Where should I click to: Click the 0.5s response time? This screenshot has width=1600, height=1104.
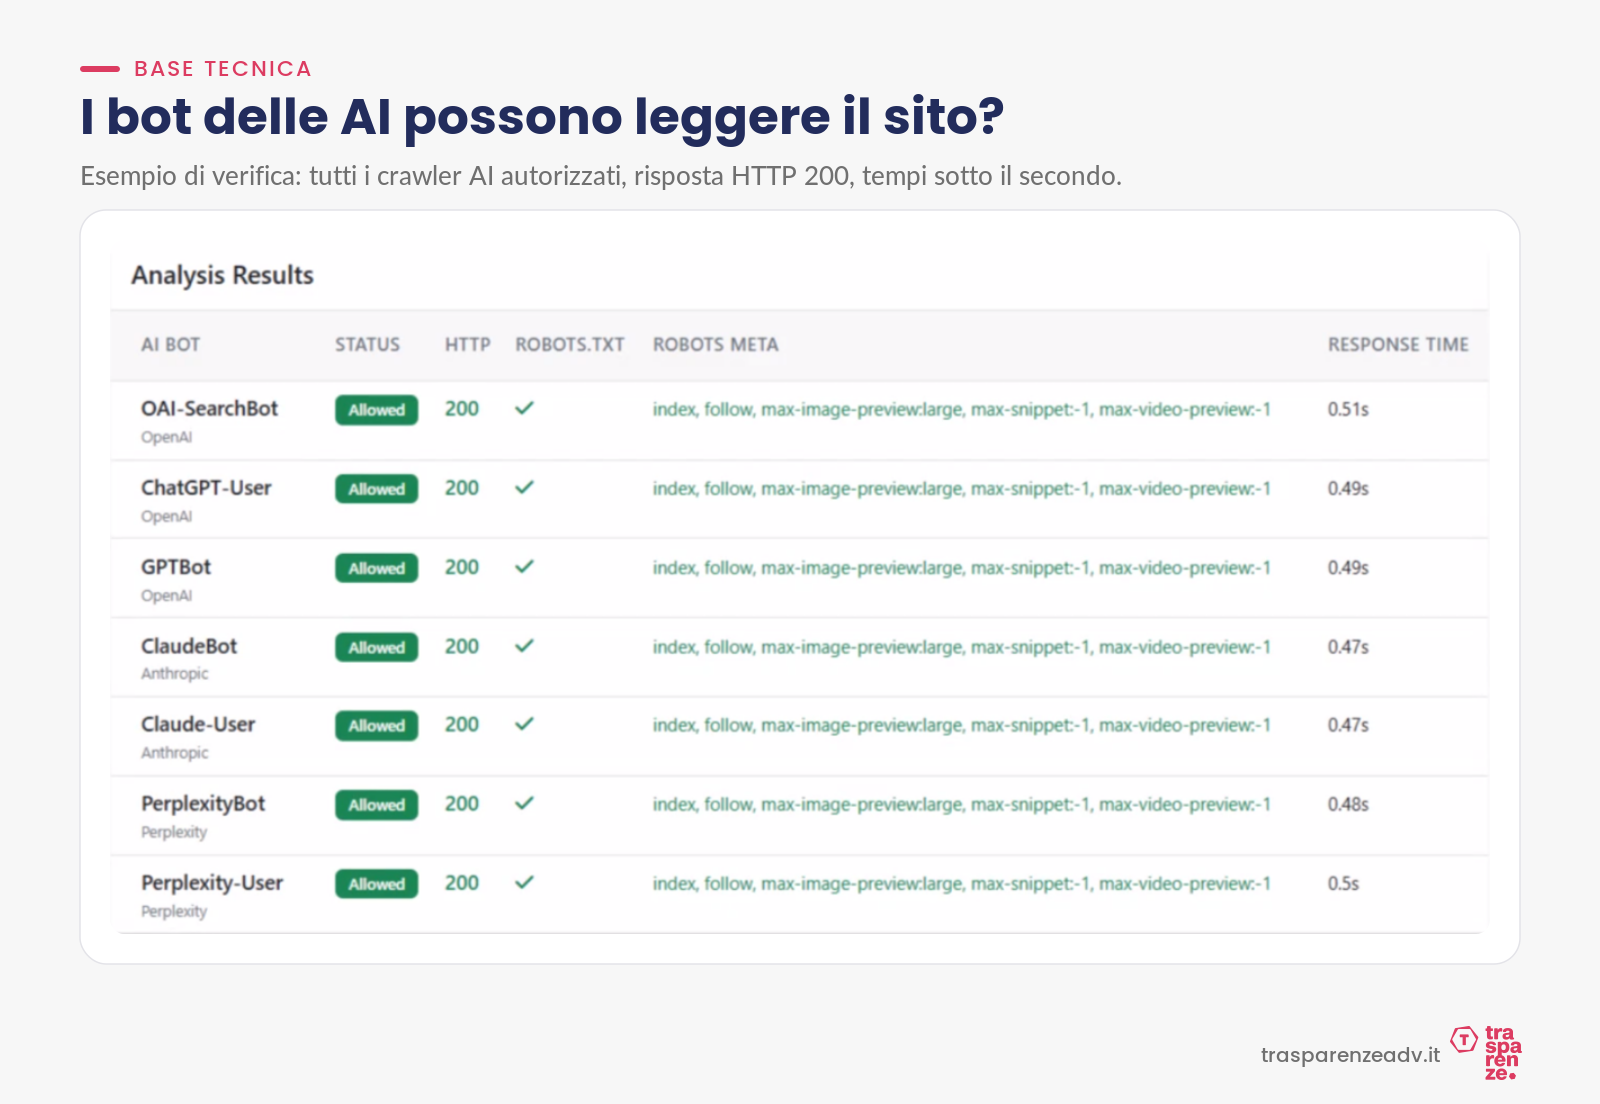1343,883
